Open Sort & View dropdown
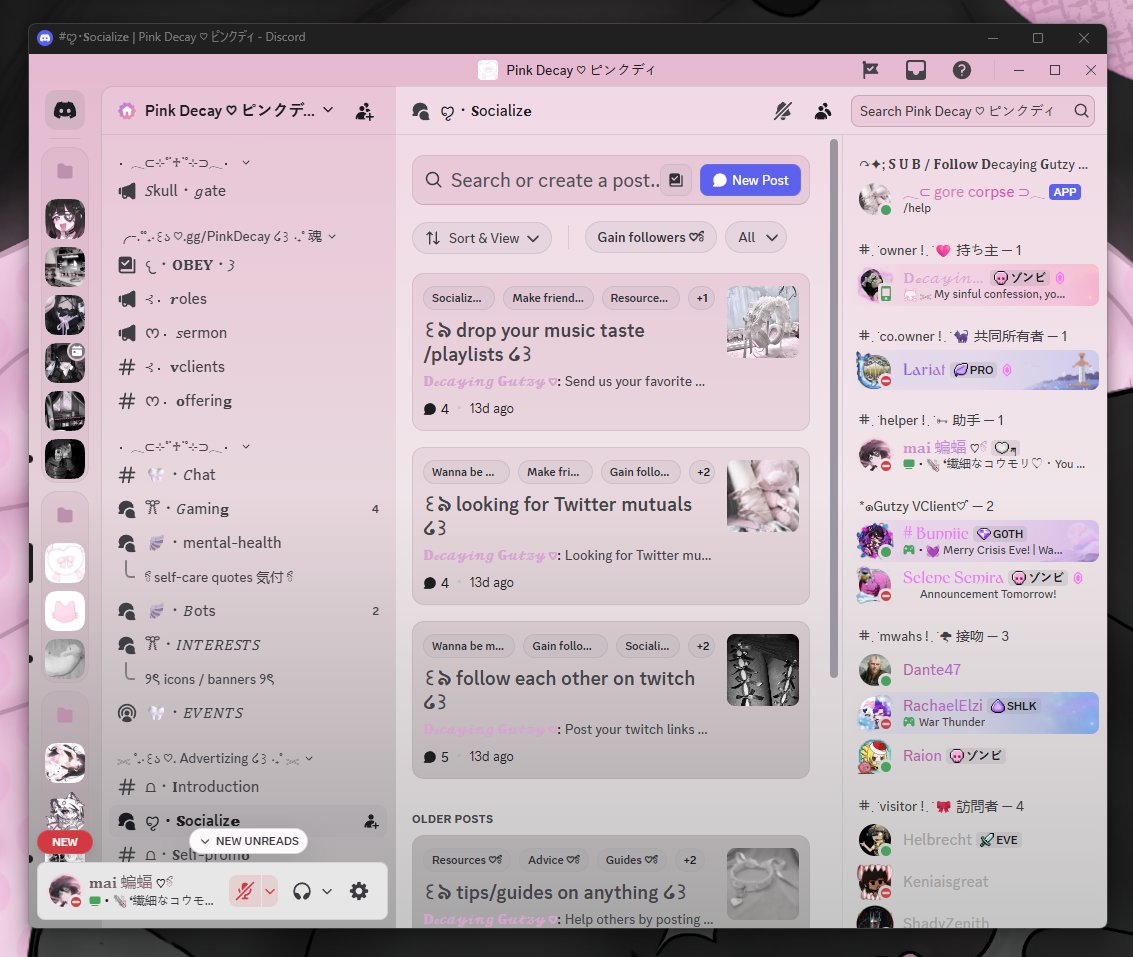This screenshot has height=957, width=1133. pyautogui.click(x=482, y=238)
